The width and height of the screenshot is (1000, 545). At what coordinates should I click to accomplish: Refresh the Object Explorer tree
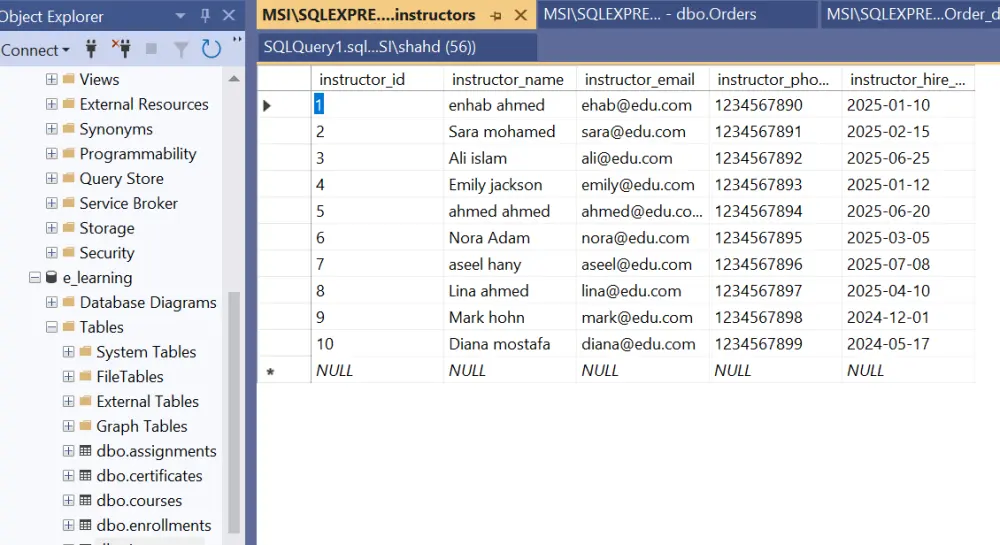(211, 49)
